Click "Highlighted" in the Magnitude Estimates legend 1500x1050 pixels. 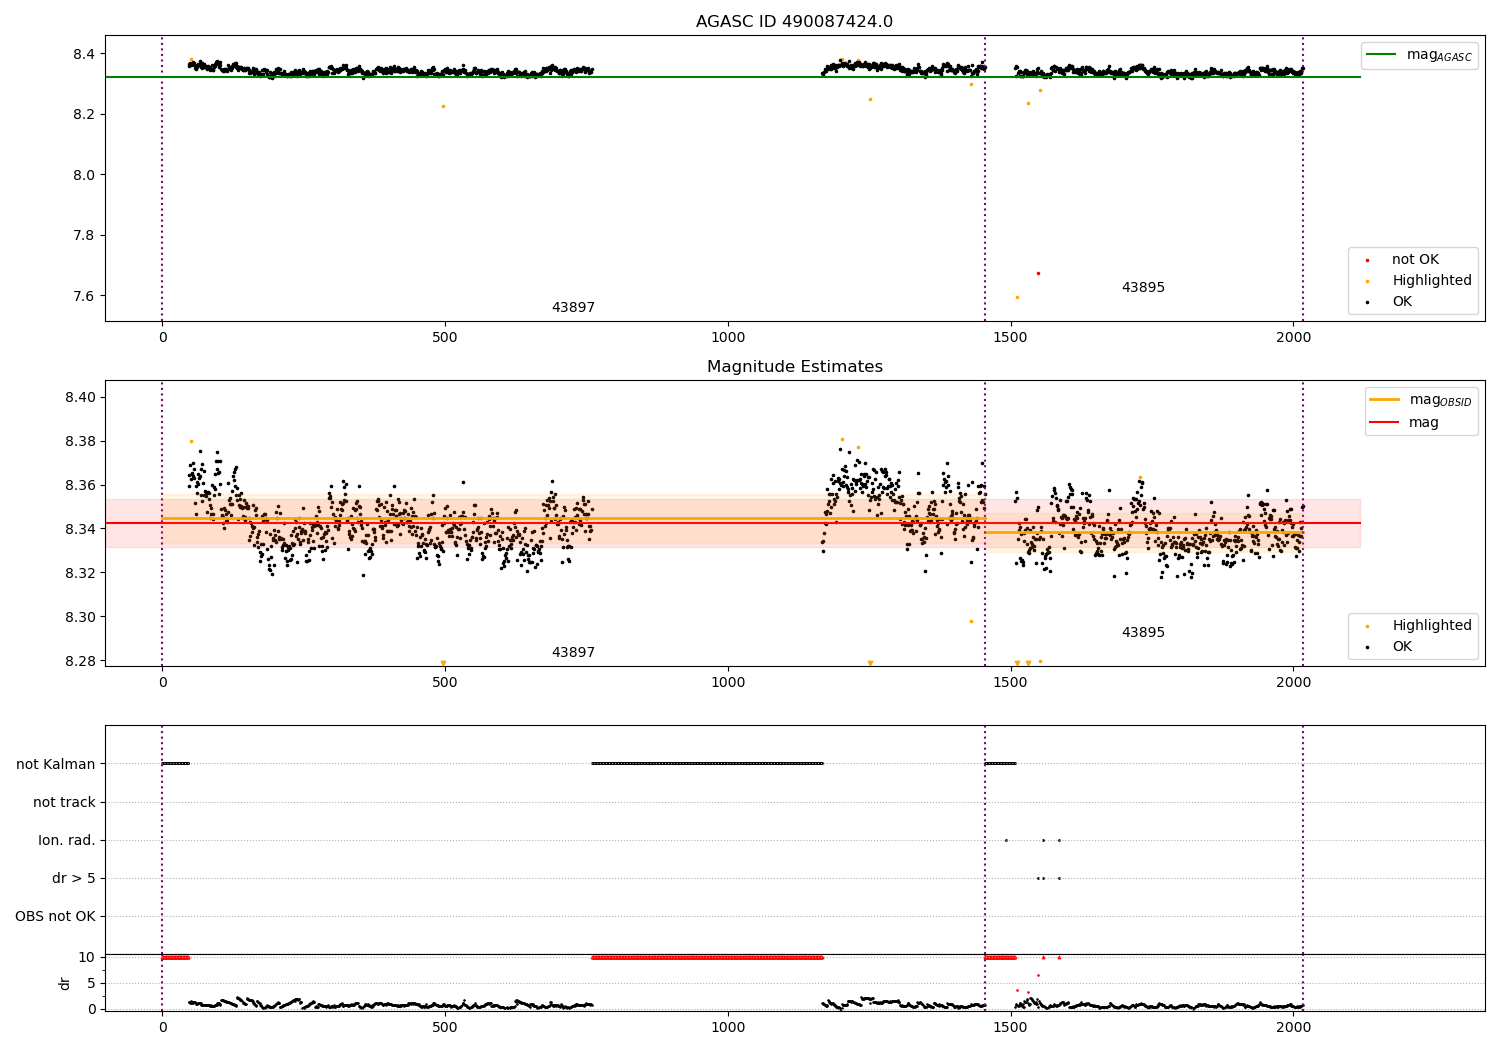point(1432,626)
